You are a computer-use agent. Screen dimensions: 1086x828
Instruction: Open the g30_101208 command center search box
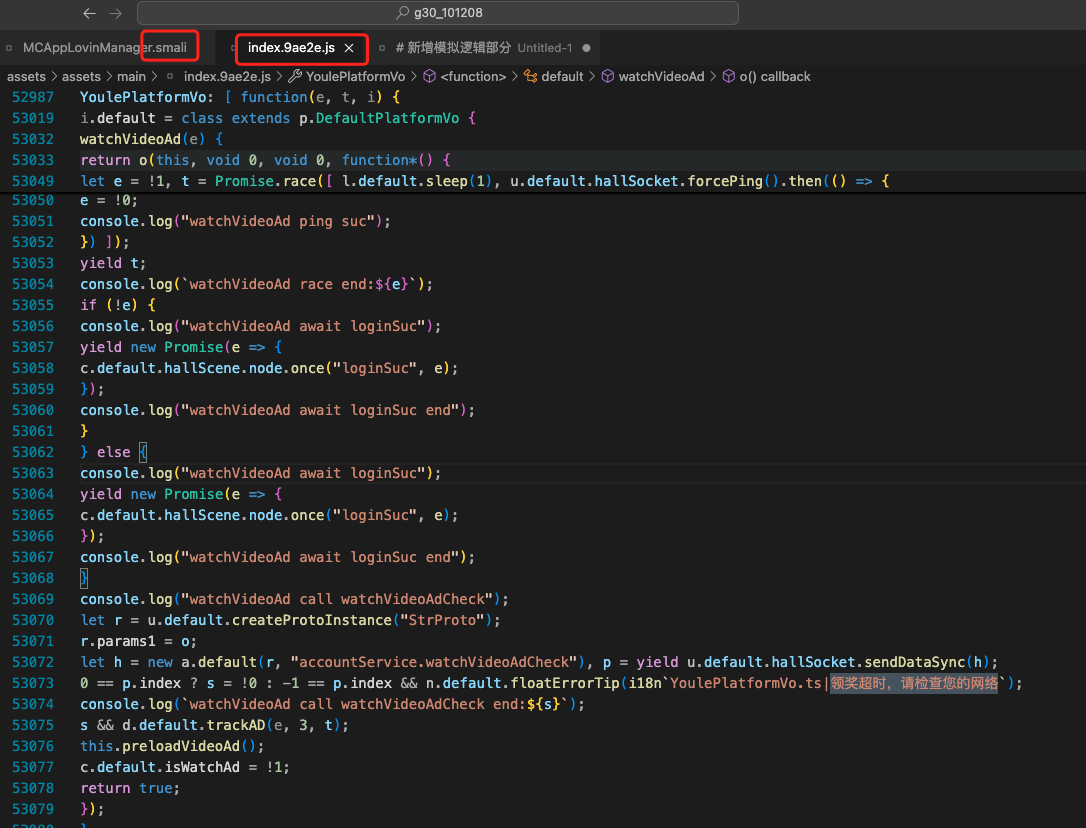pos(438,13)
